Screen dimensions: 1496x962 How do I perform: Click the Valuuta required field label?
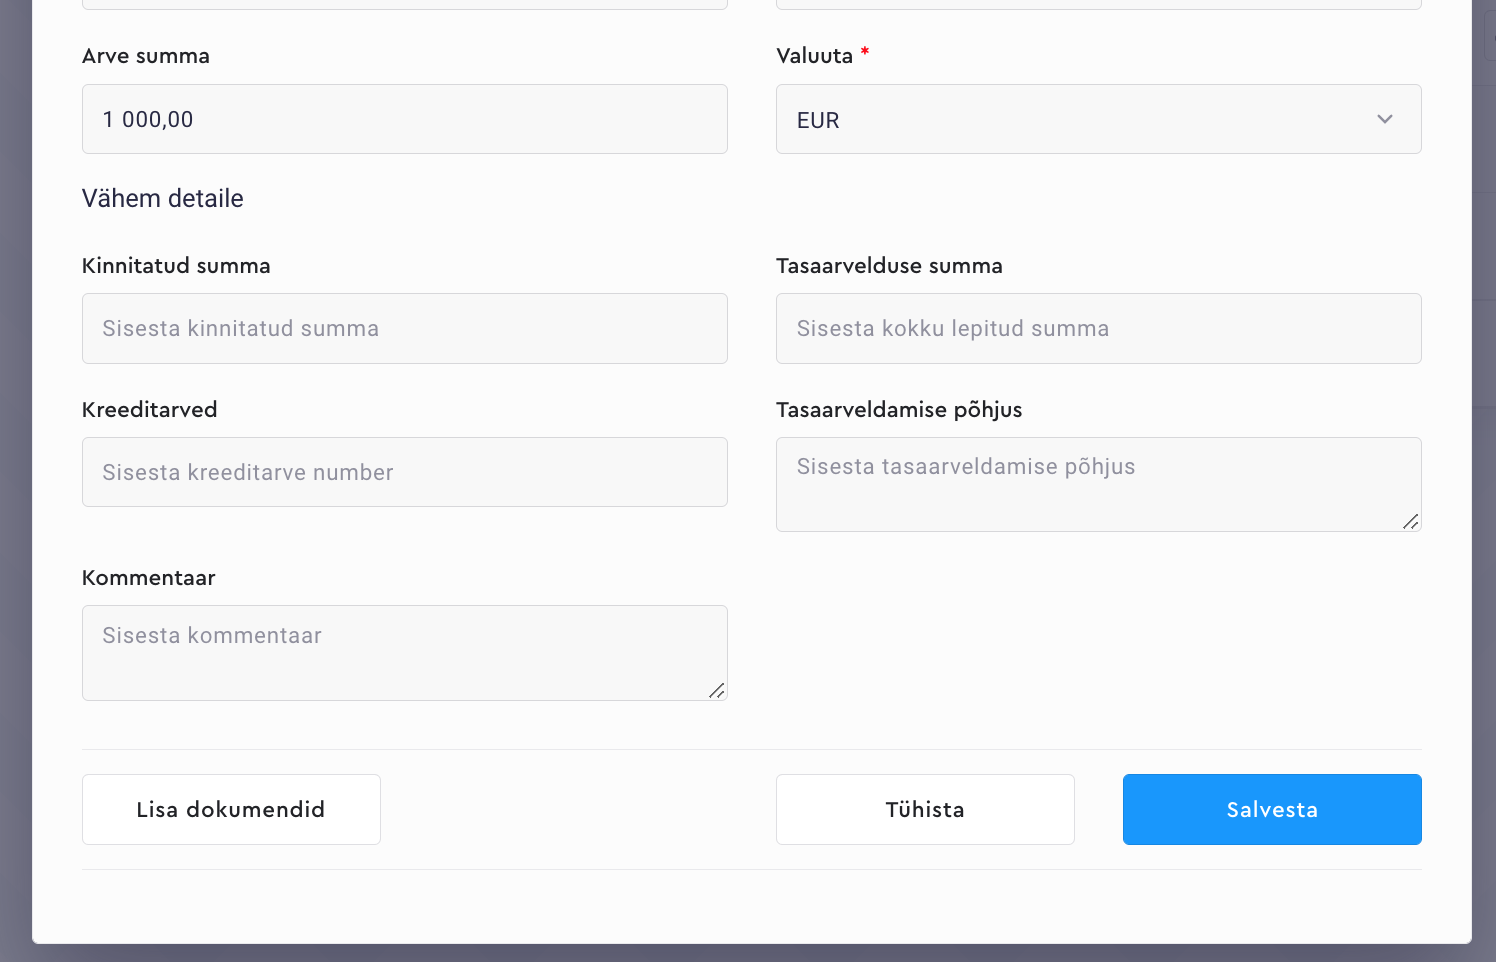pyautogui.click(x=814, y=56)
